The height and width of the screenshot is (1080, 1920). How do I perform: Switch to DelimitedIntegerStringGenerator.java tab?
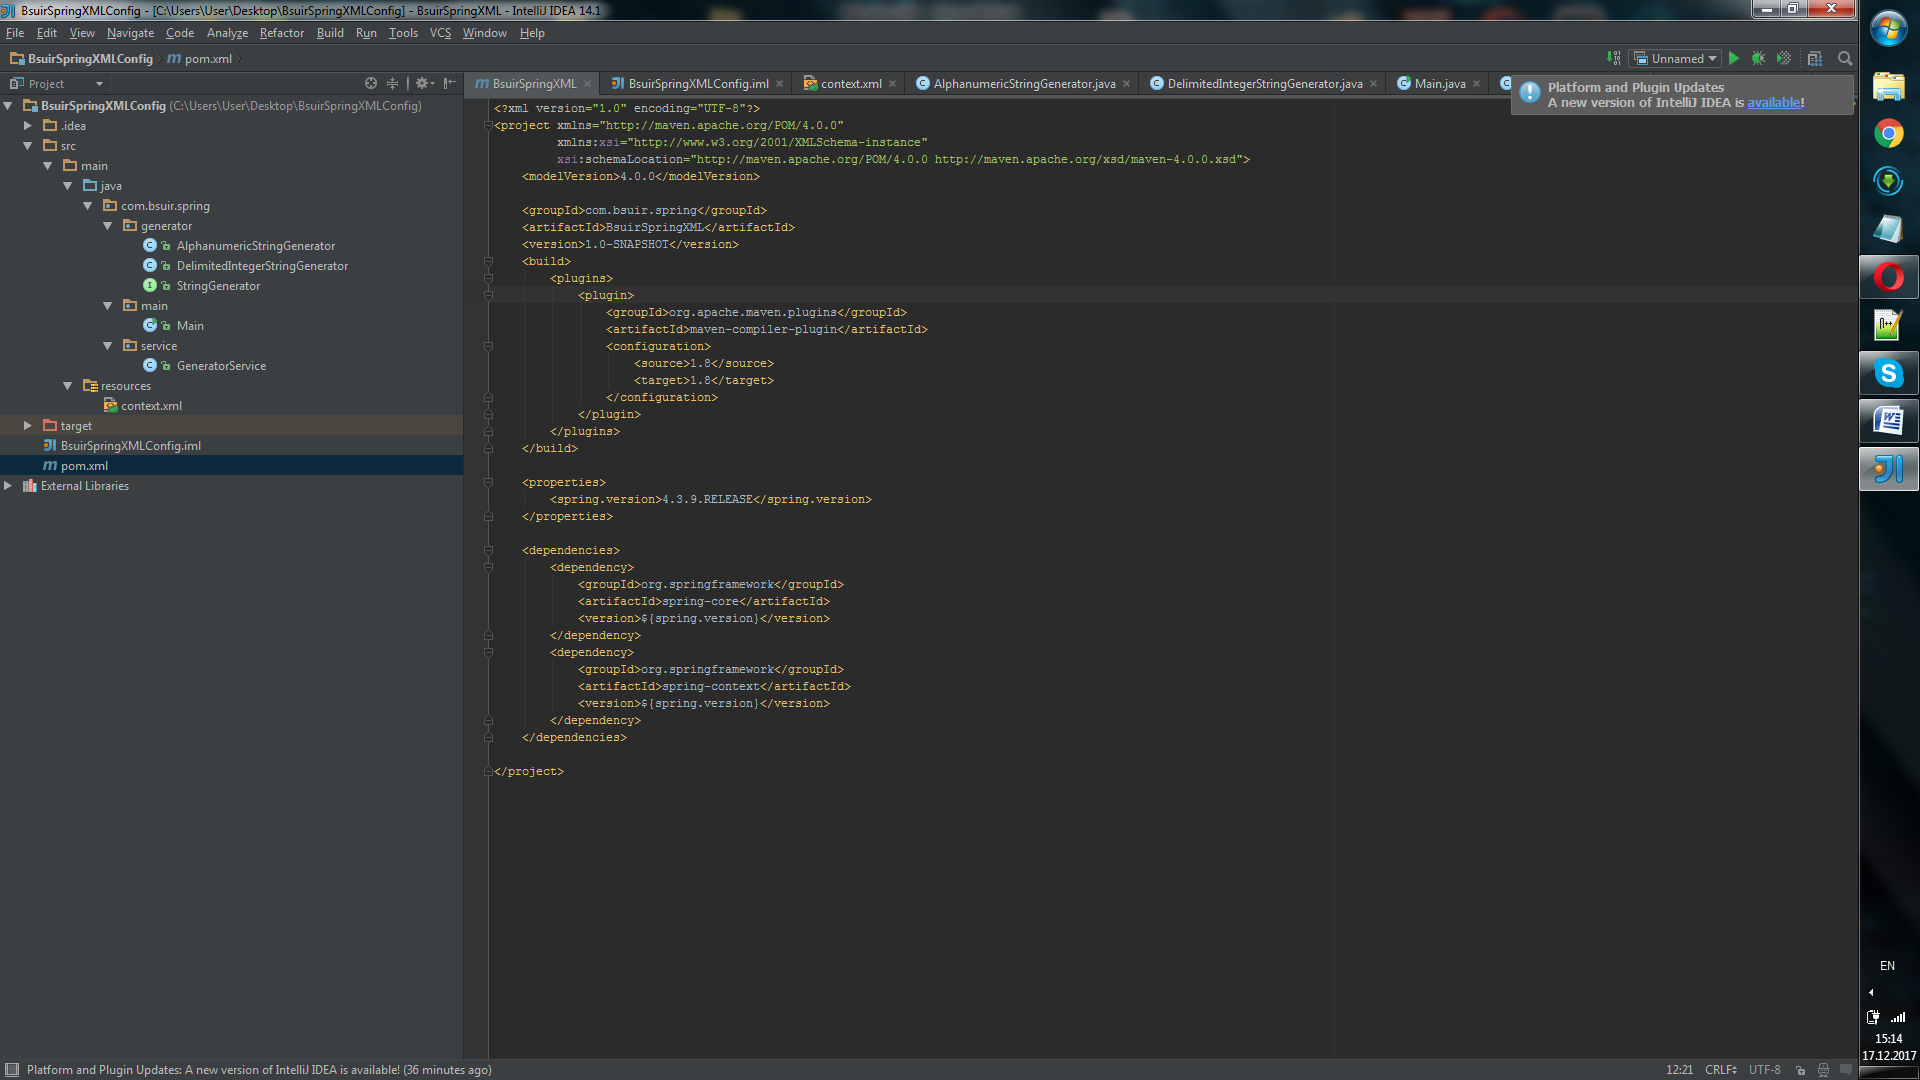(x=1264, y=84)
